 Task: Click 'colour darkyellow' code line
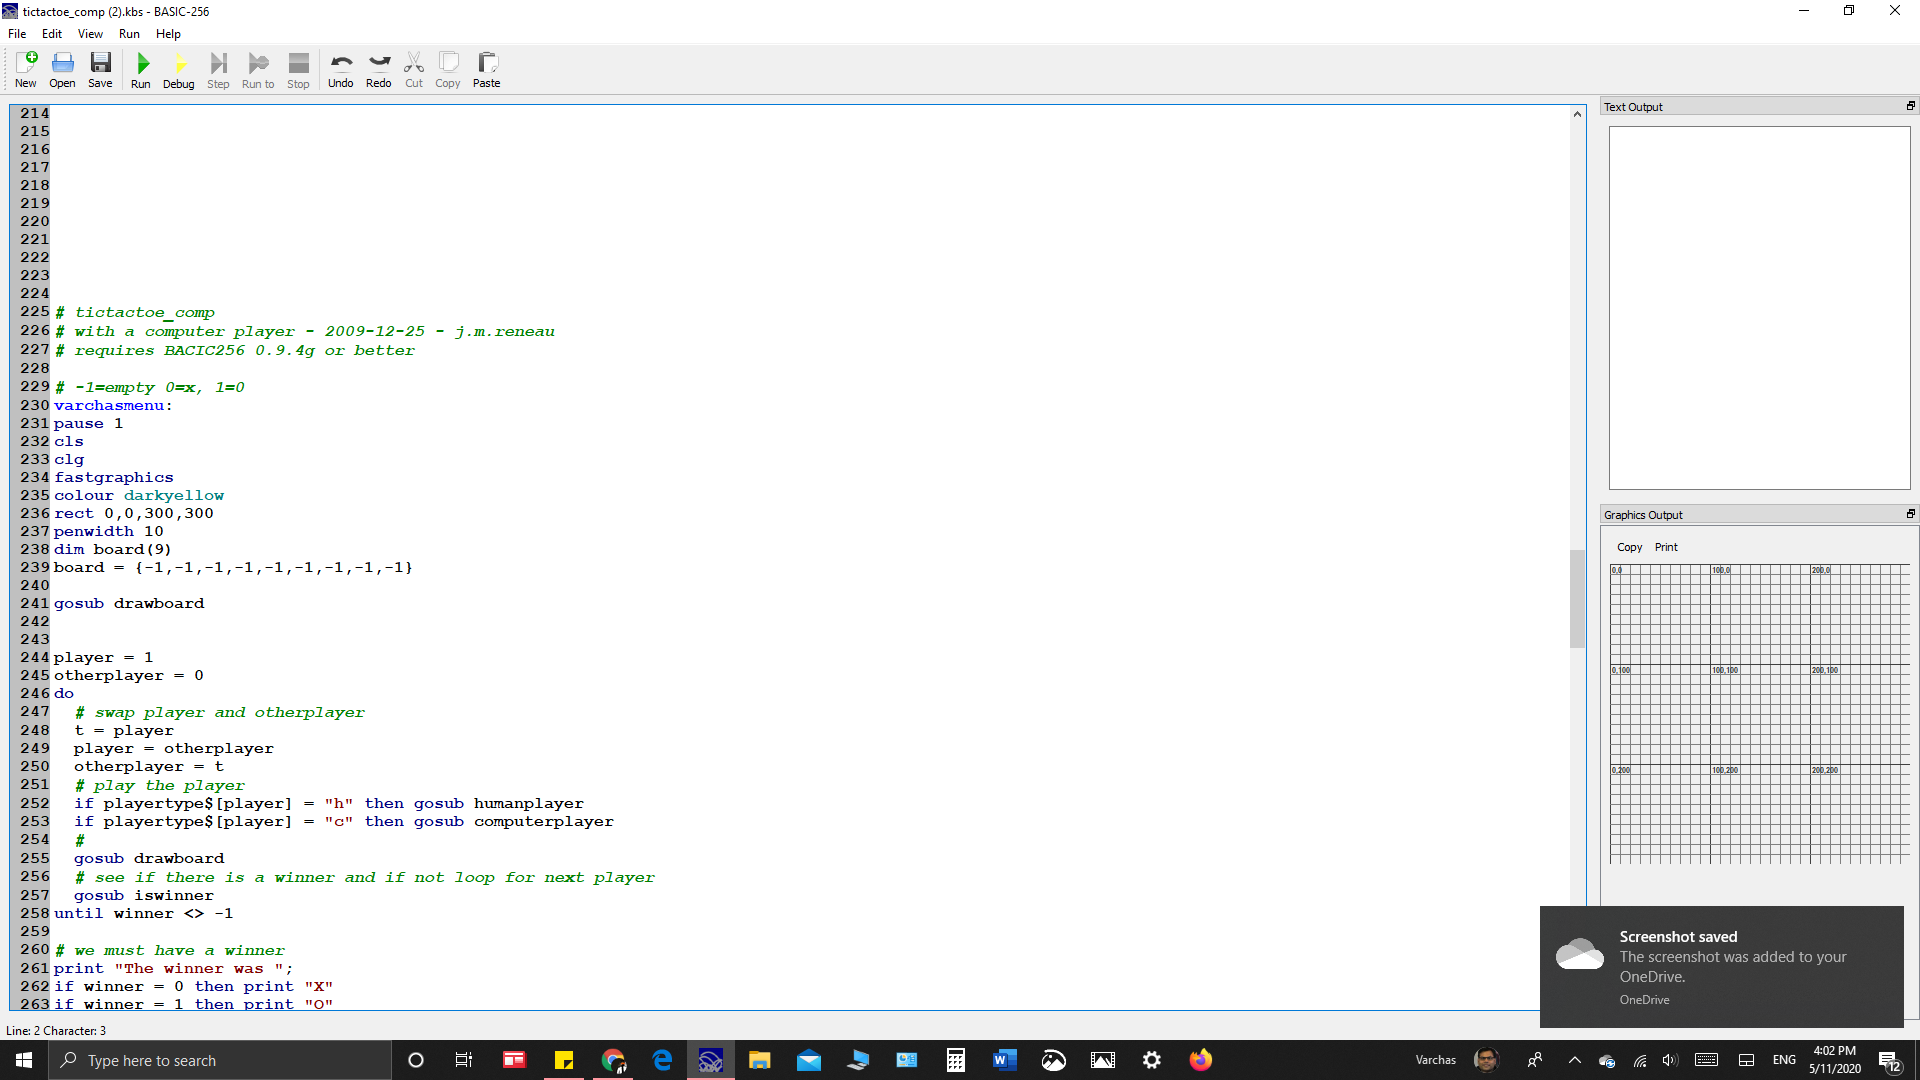[139, 495]
